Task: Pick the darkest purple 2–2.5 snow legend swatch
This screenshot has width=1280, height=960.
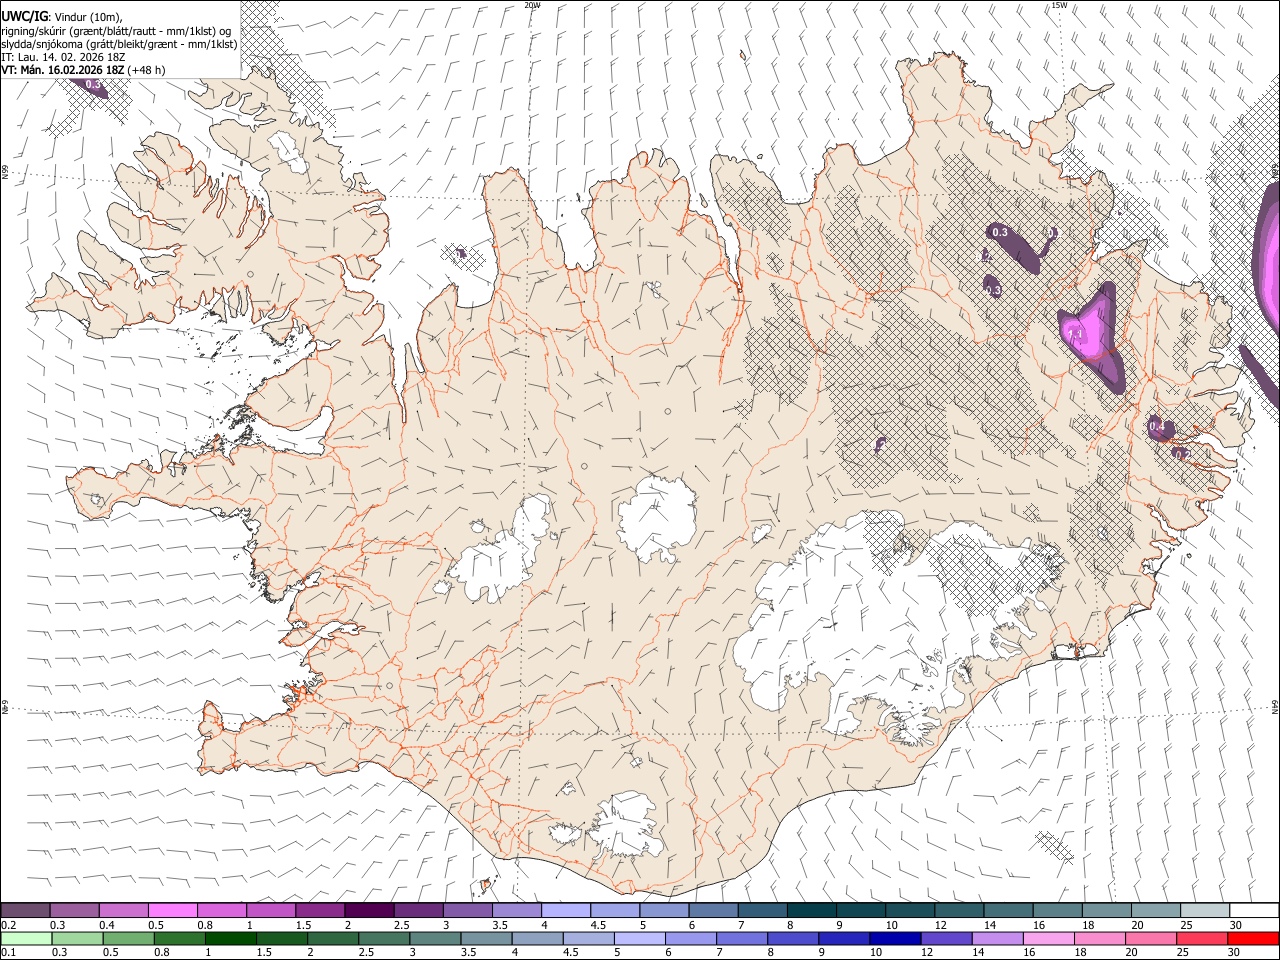Action: (x=369, y=910)
